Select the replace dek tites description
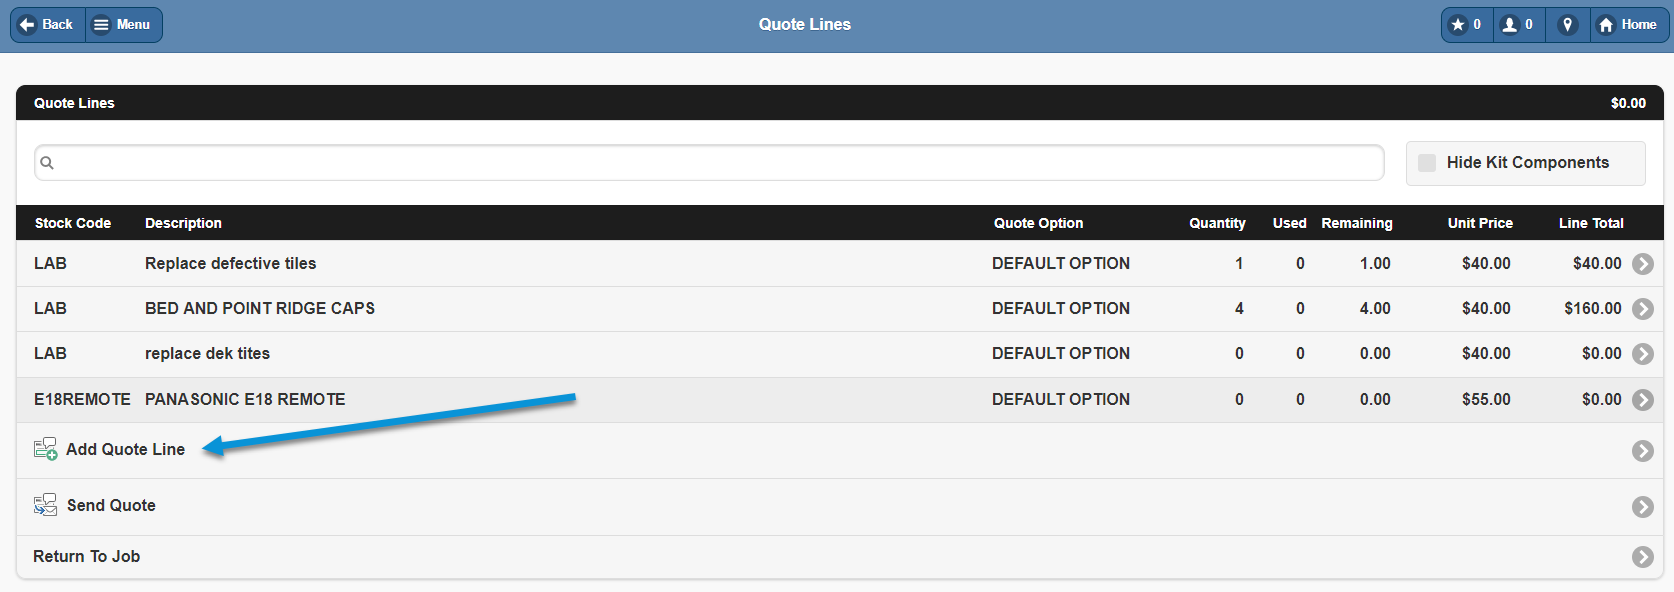The width and height of the screenshot is (1674, 592). [x=207, y=354]
